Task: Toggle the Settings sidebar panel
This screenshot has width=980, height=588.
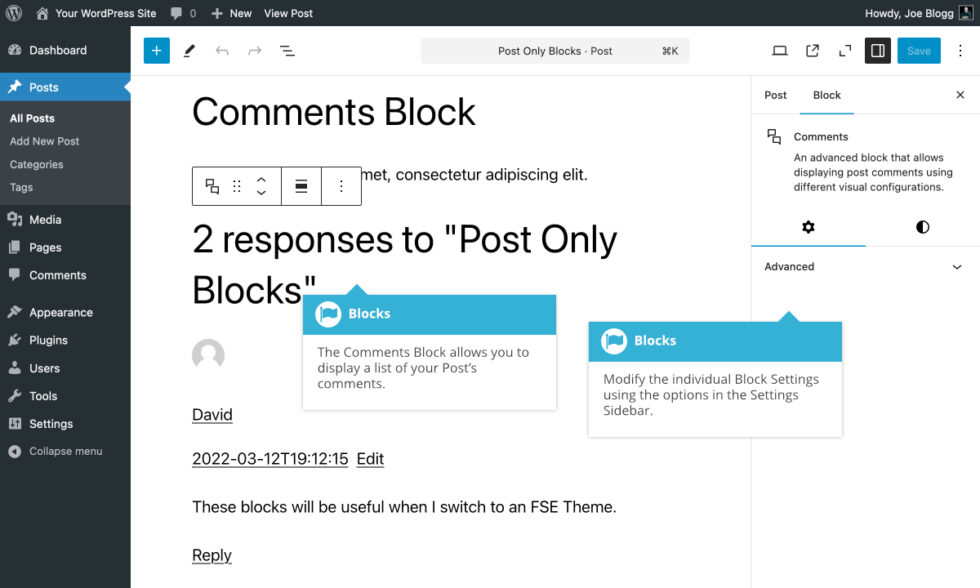Action: pyautogui.click(x=878, y=51)
